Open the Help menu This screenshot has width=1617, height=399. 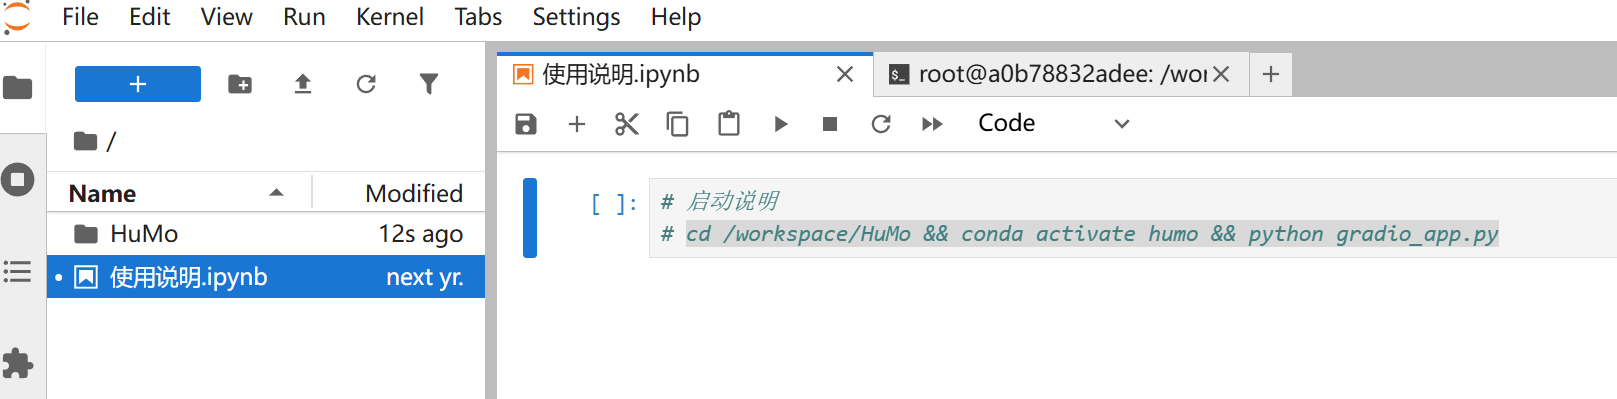pos(676,17)
